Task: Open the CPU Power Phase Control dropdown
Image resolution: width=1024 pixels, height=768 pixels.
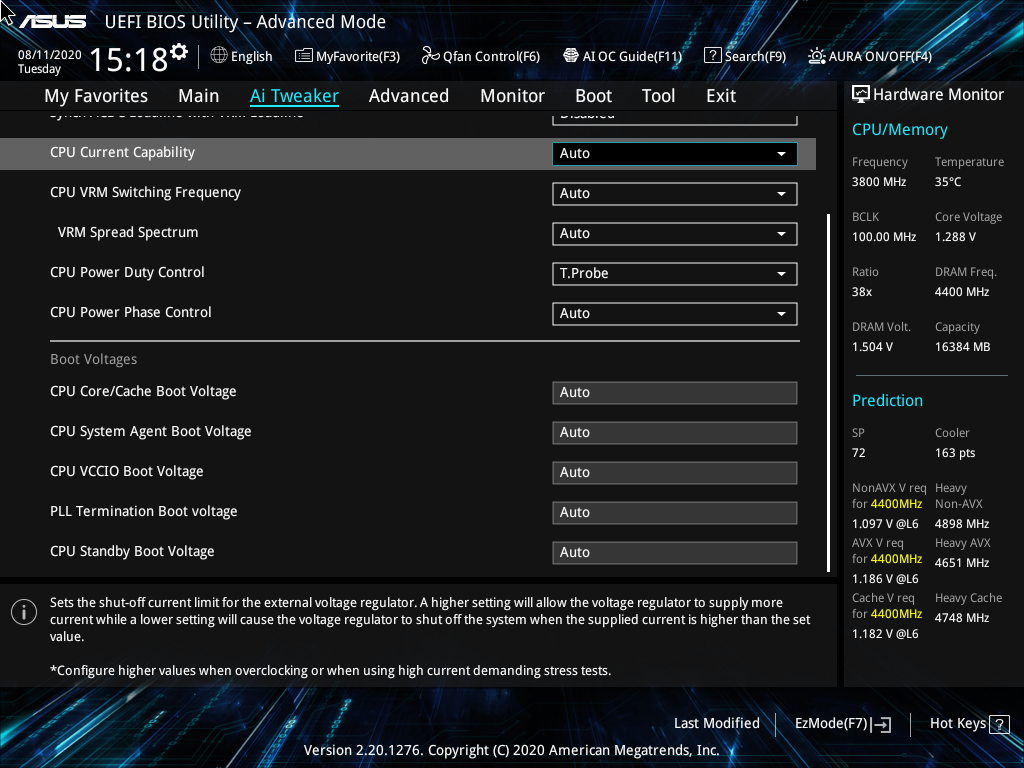Action: click(x=675, y=313)
